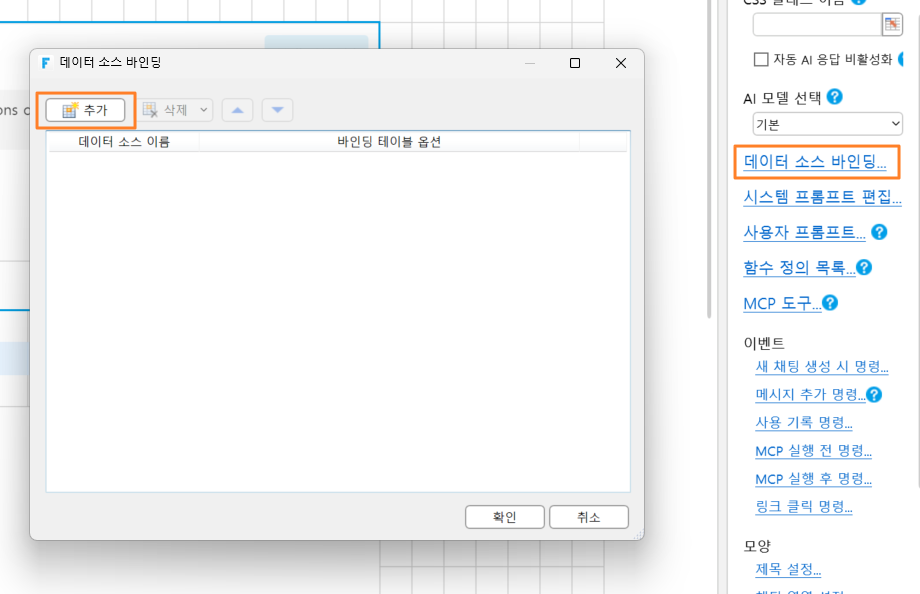Click the help icon beside 사용자 프롬프트
Viewport: 920px width, 594px height.
(x=879, y=232)
